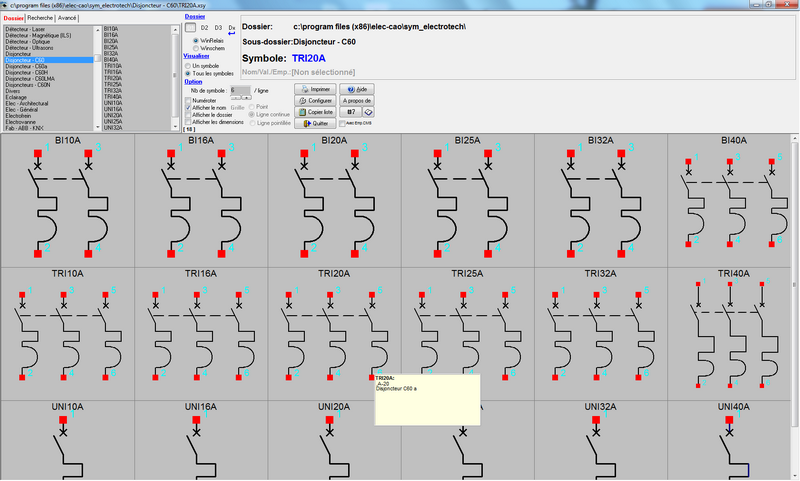Click the 'A propos de' button
This screenshot has width=800, height=481.
coord(357,100)
